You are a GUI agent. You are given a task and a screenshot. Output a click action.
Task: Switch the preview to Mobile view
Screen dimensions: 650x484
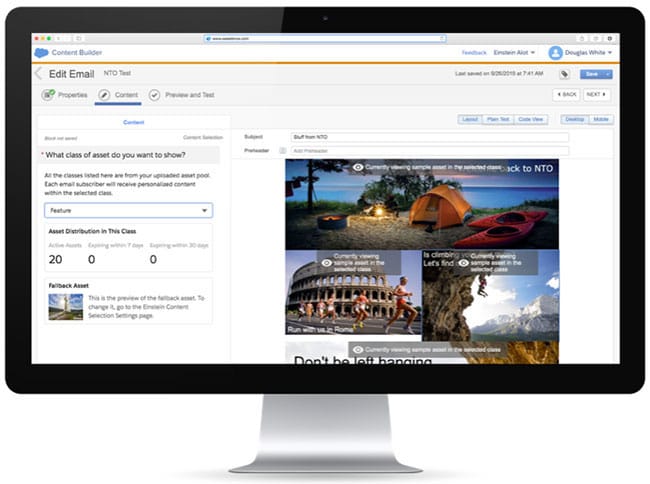tap(600, 119)
